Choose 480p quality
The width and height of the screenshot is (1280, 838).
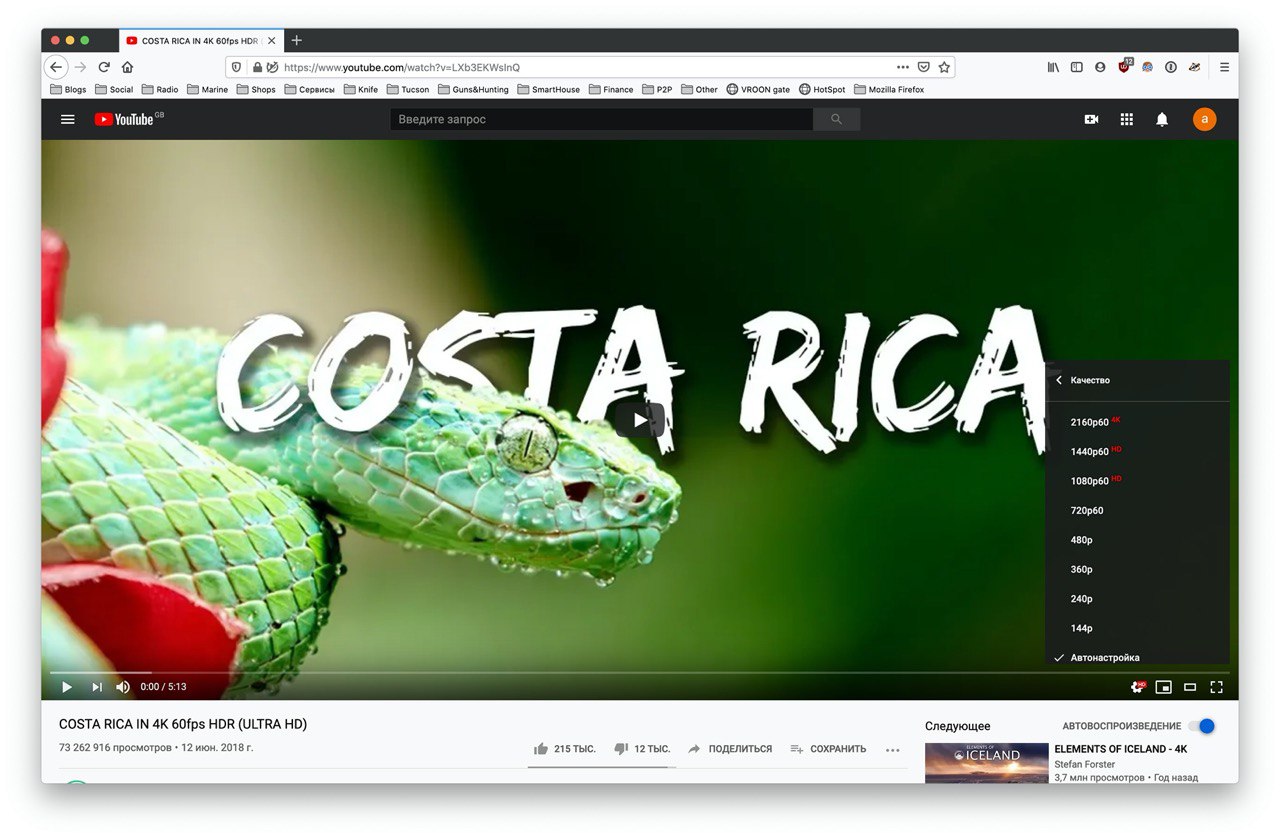point(1137,540)
